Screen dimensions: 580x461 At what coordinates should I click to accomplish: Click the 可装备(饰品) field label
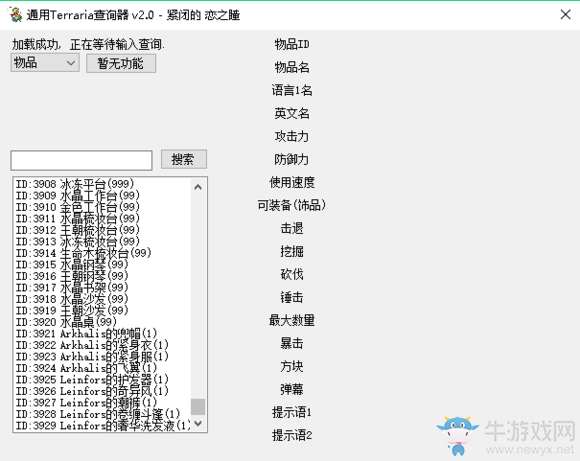pyautogui.click(x=292, y=205)
